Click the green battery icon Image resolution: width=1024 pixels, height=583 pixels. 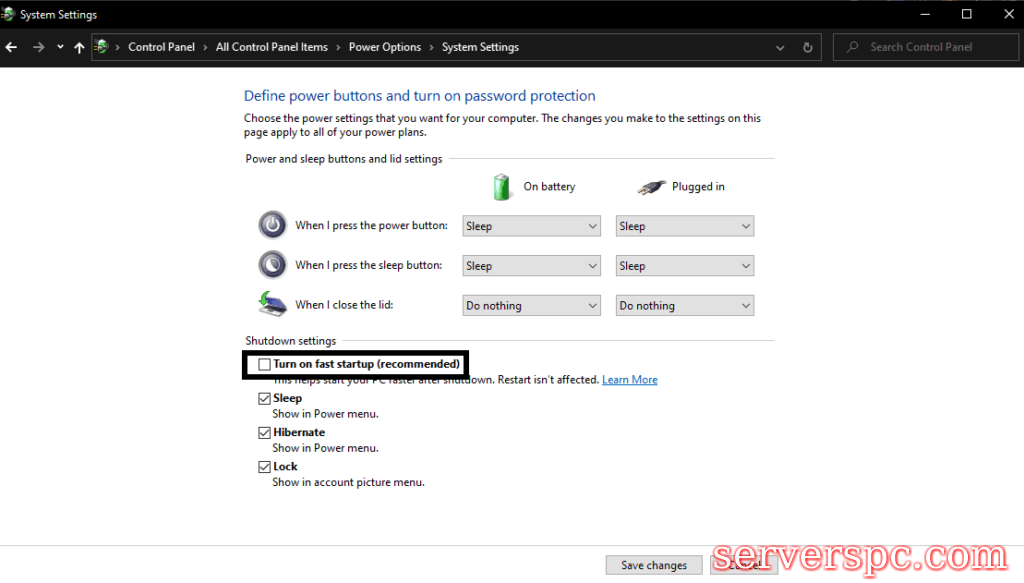[502, 186]
